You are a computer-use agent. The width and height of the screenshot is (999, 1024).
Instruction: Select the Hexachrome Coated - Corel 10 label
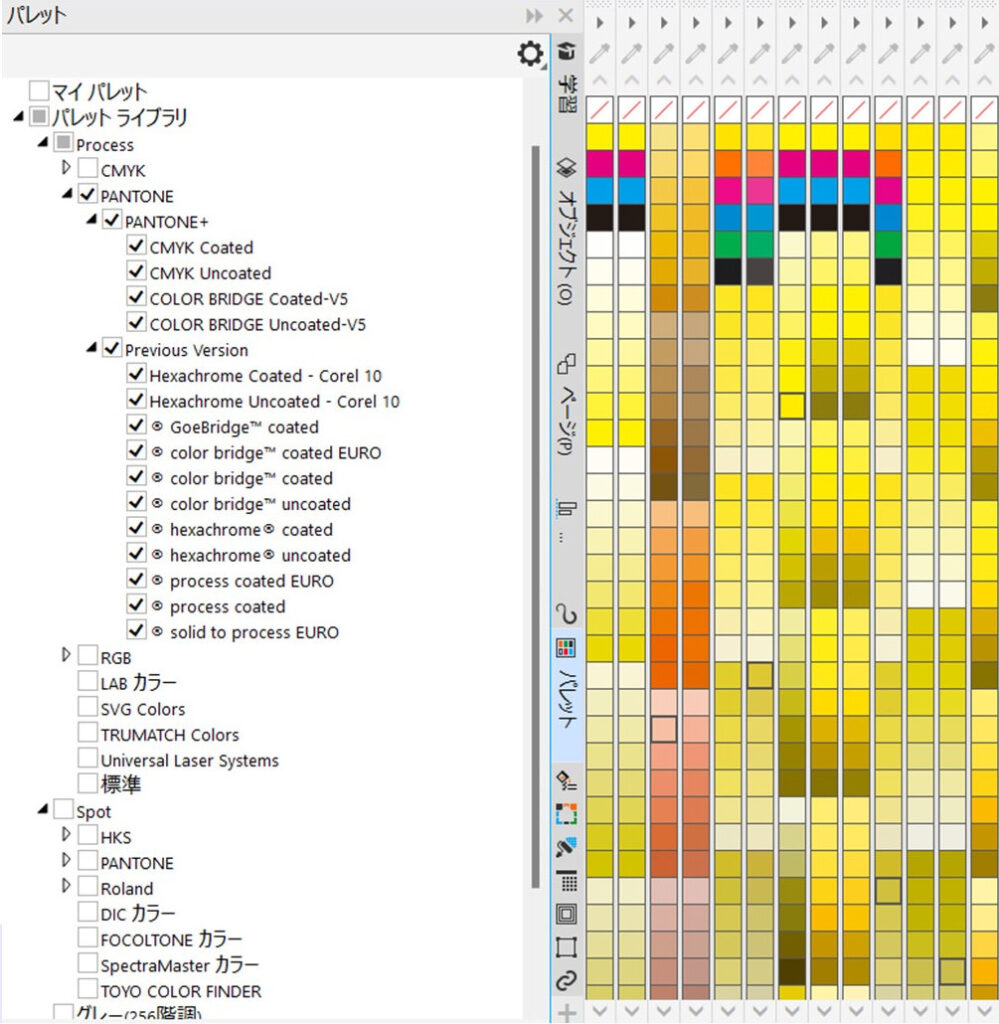265,376
